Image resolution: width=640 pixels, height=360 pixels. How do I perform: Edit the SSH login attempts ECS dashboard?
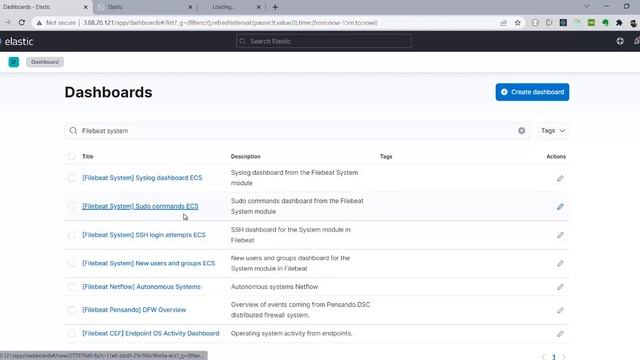click(560, 235)
